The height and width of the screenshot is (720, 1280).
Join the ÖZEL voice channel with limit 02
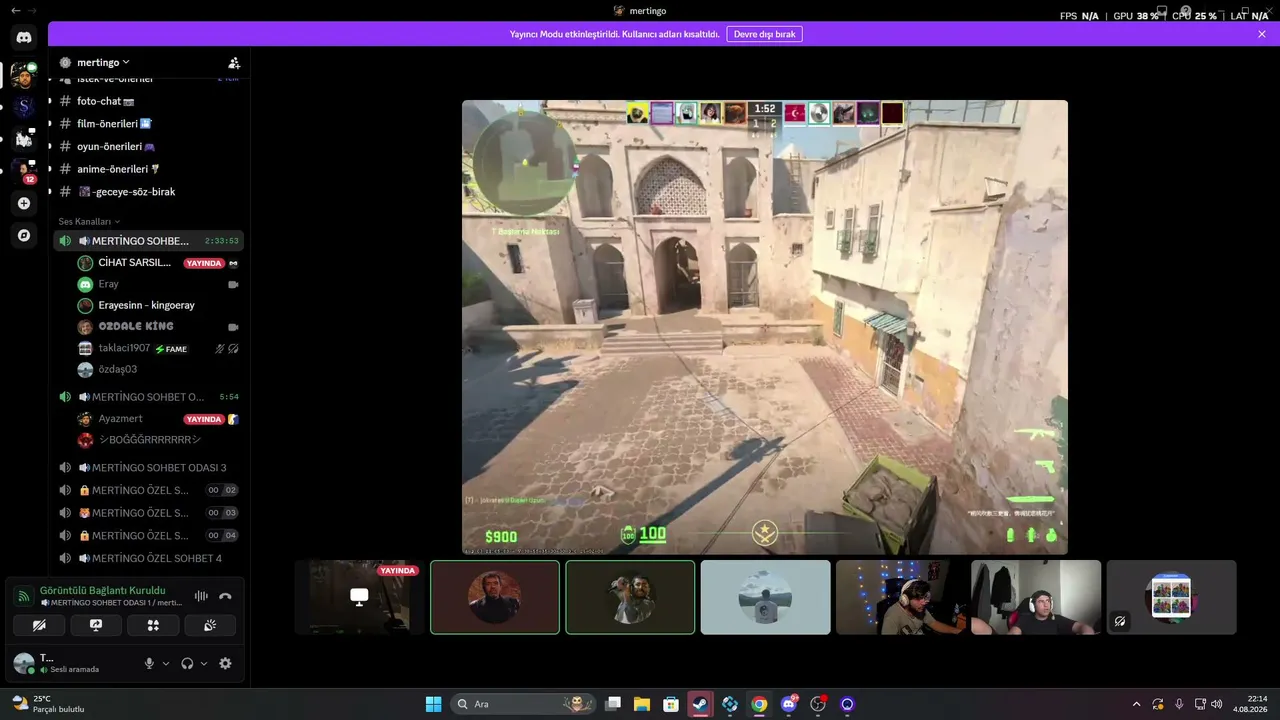point(148,490)
